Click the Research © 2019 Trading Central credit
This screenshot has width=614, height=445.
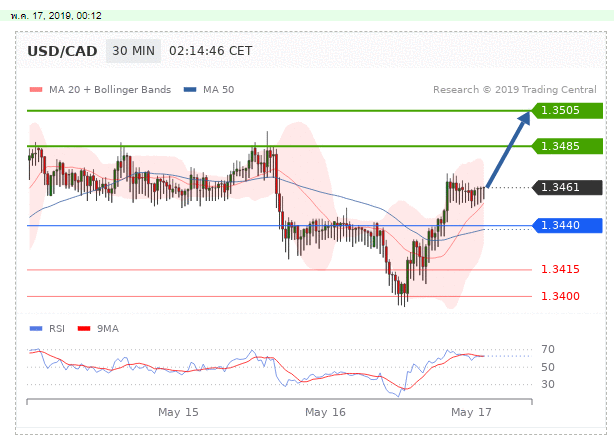pyautogui.click(x=515, y=90)
